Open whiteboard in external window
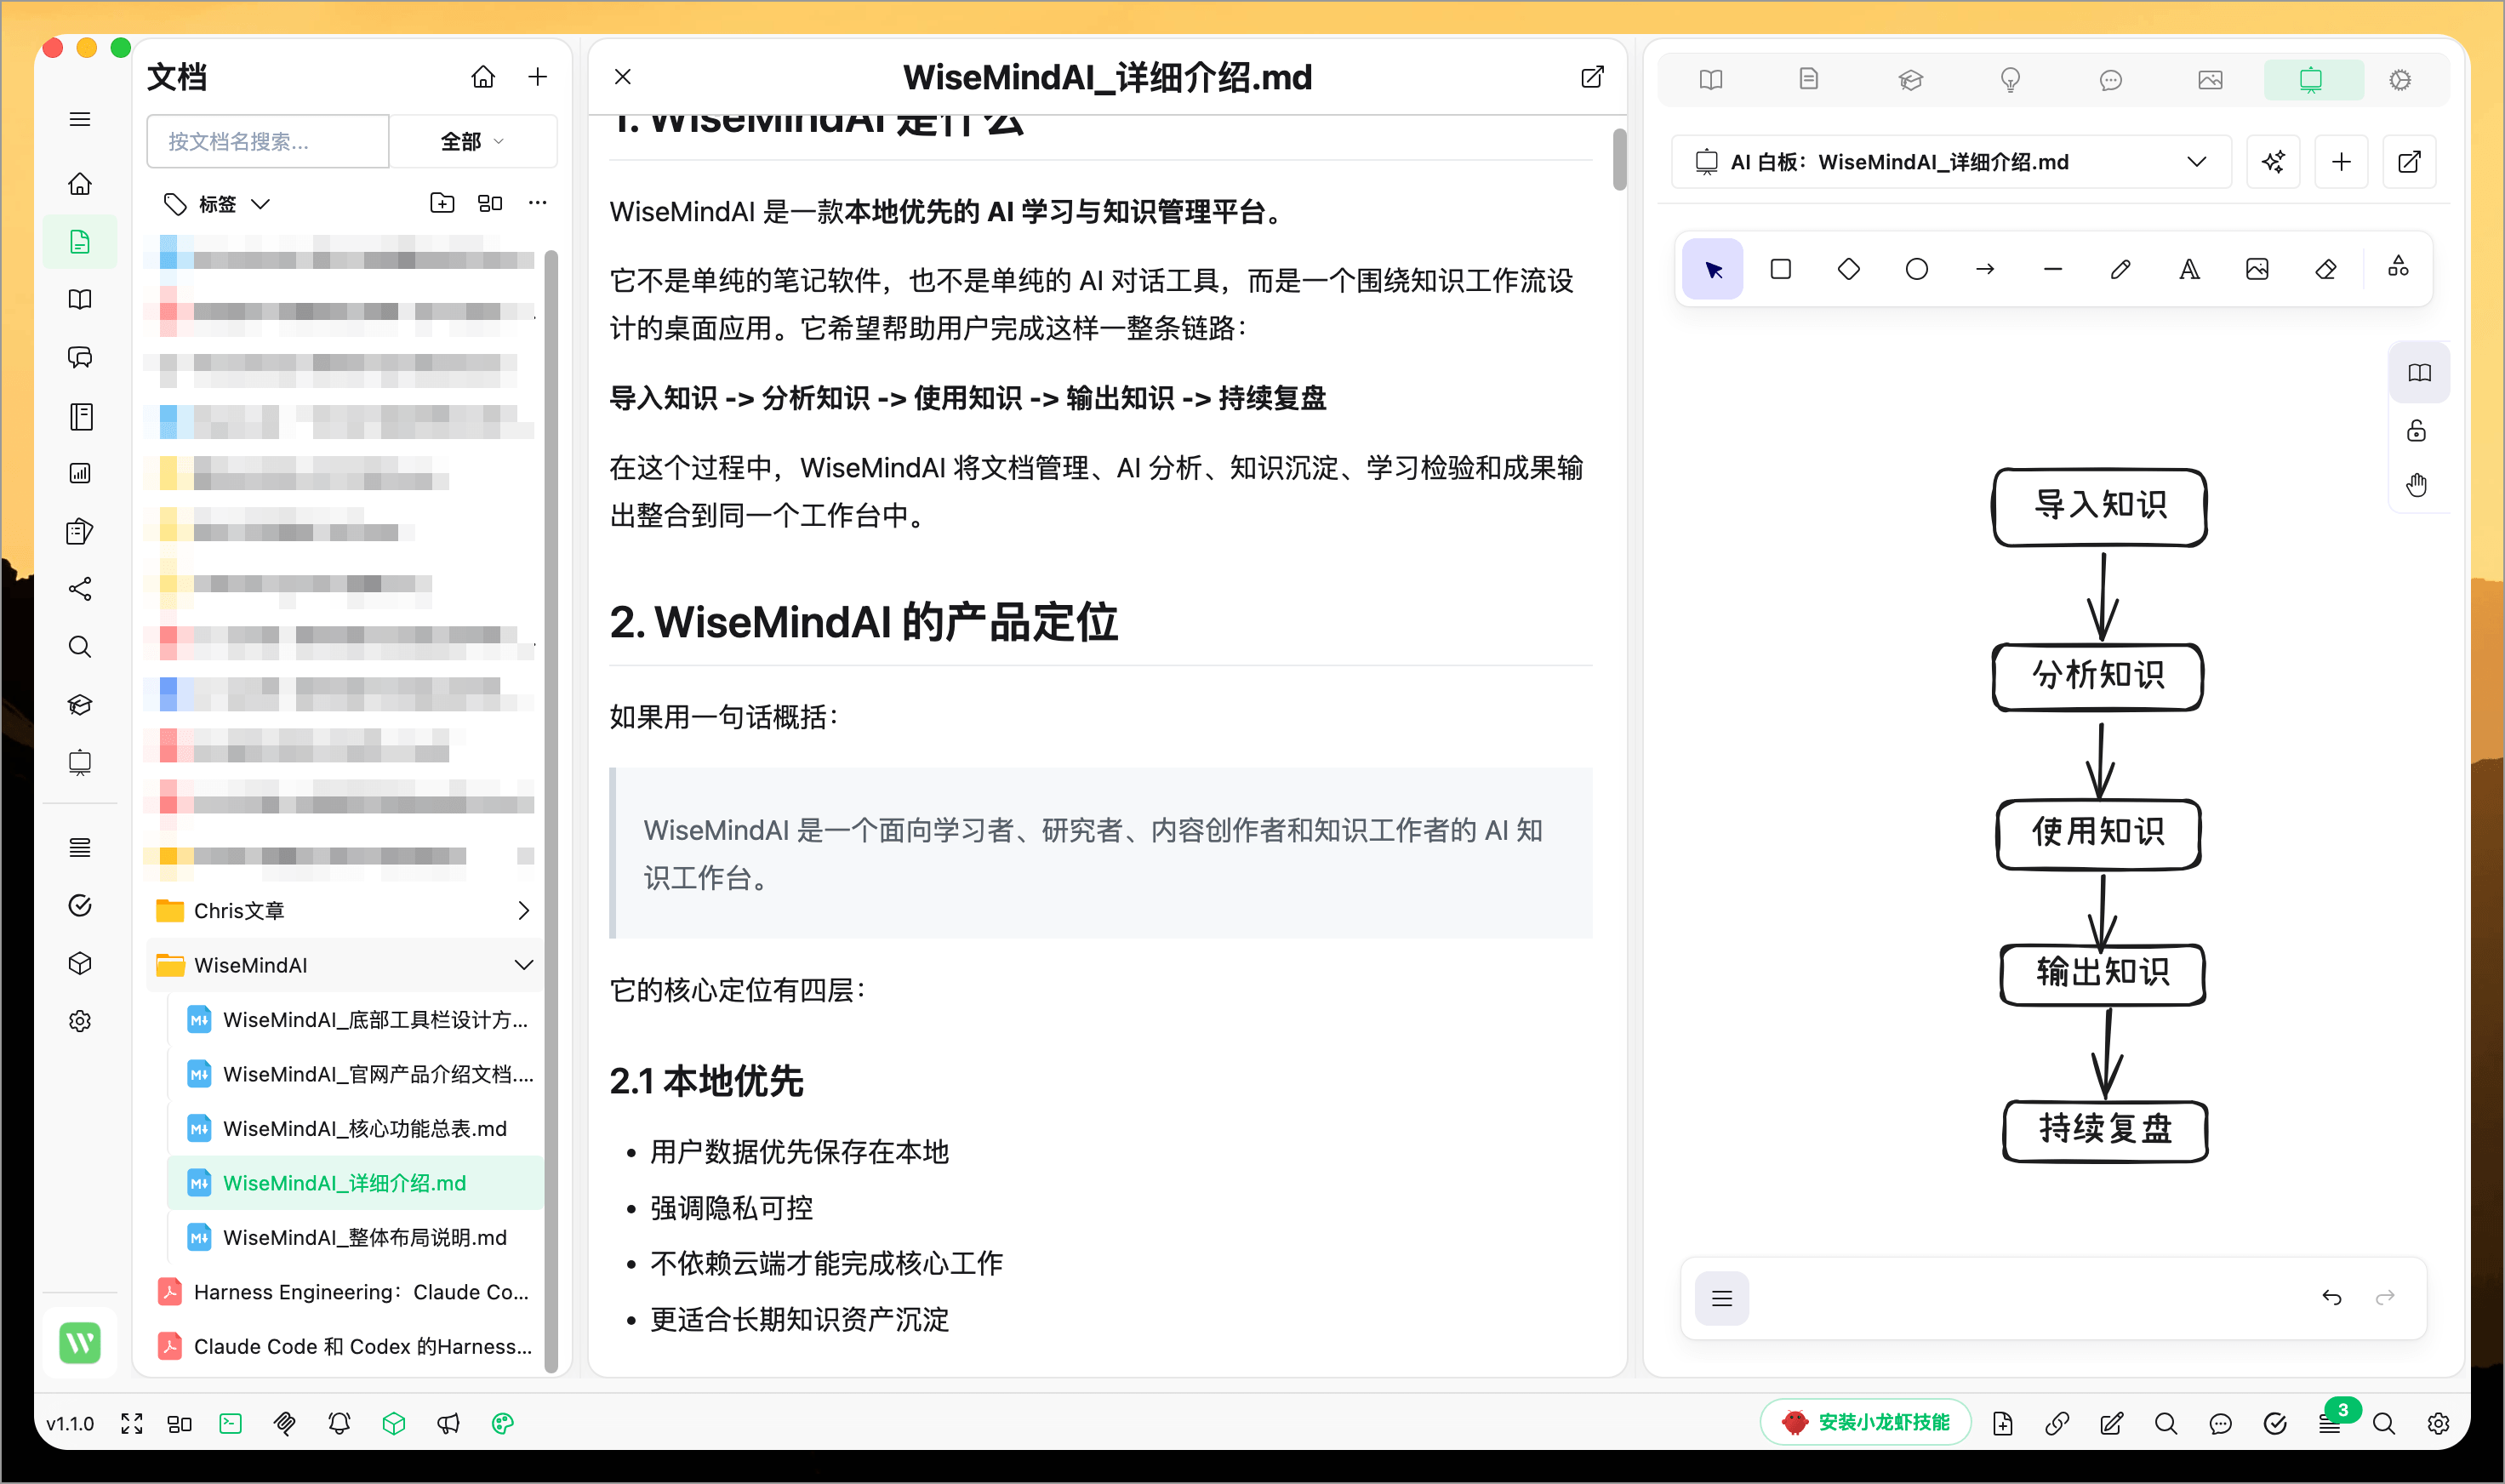Screen dimensions: 2505x1484 [2410, 162]
